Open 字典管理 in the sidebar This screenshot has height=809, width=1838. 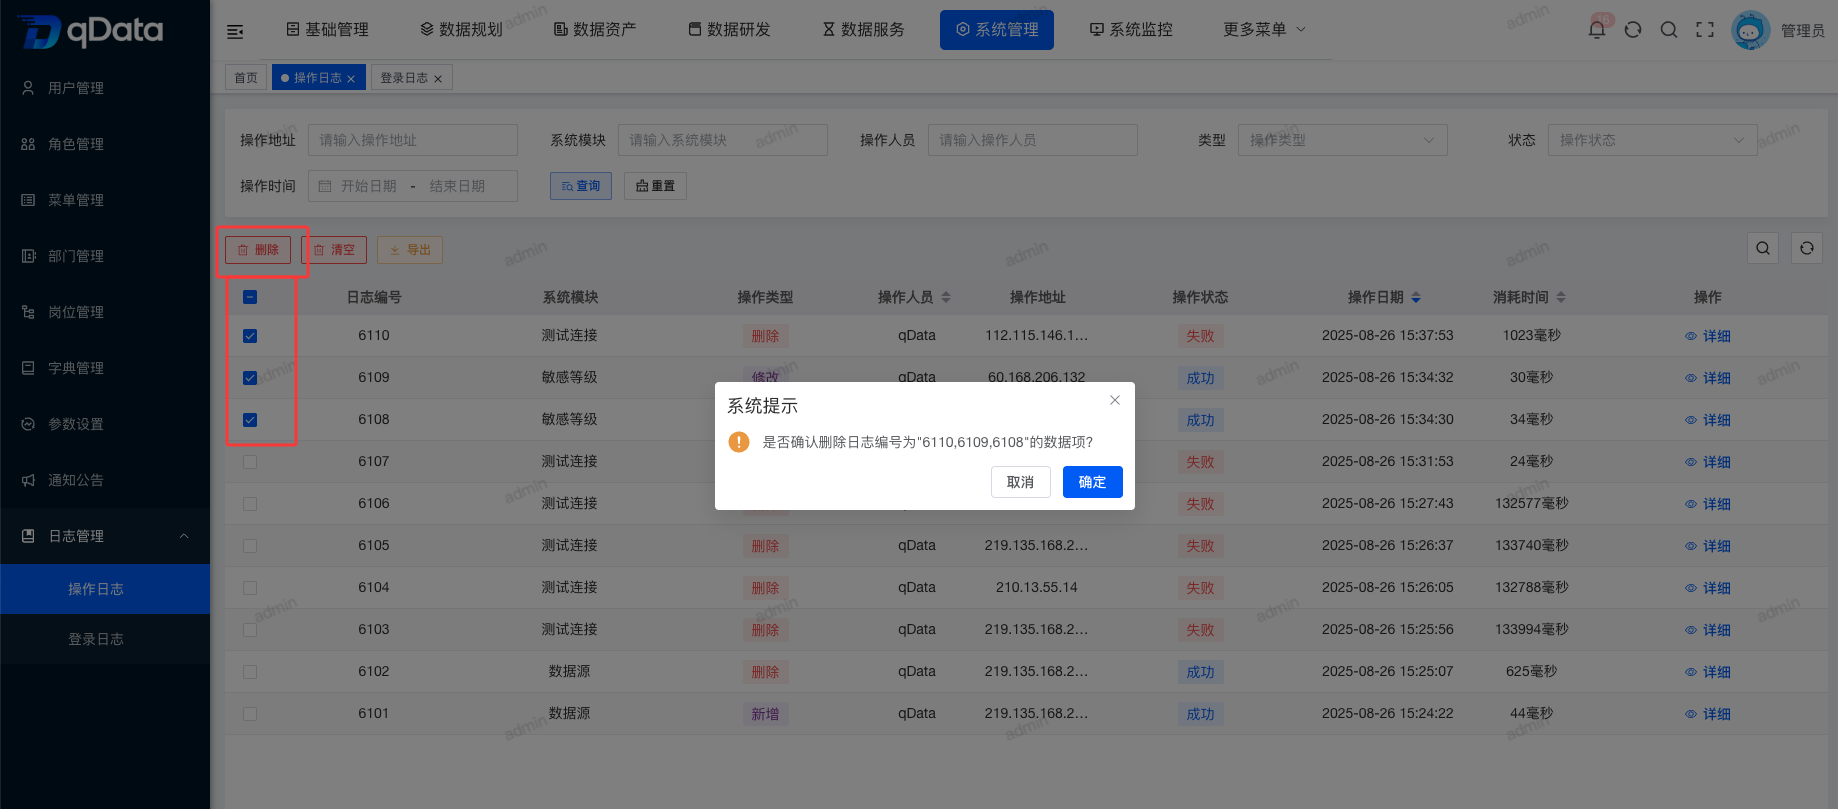coord(105,368)
